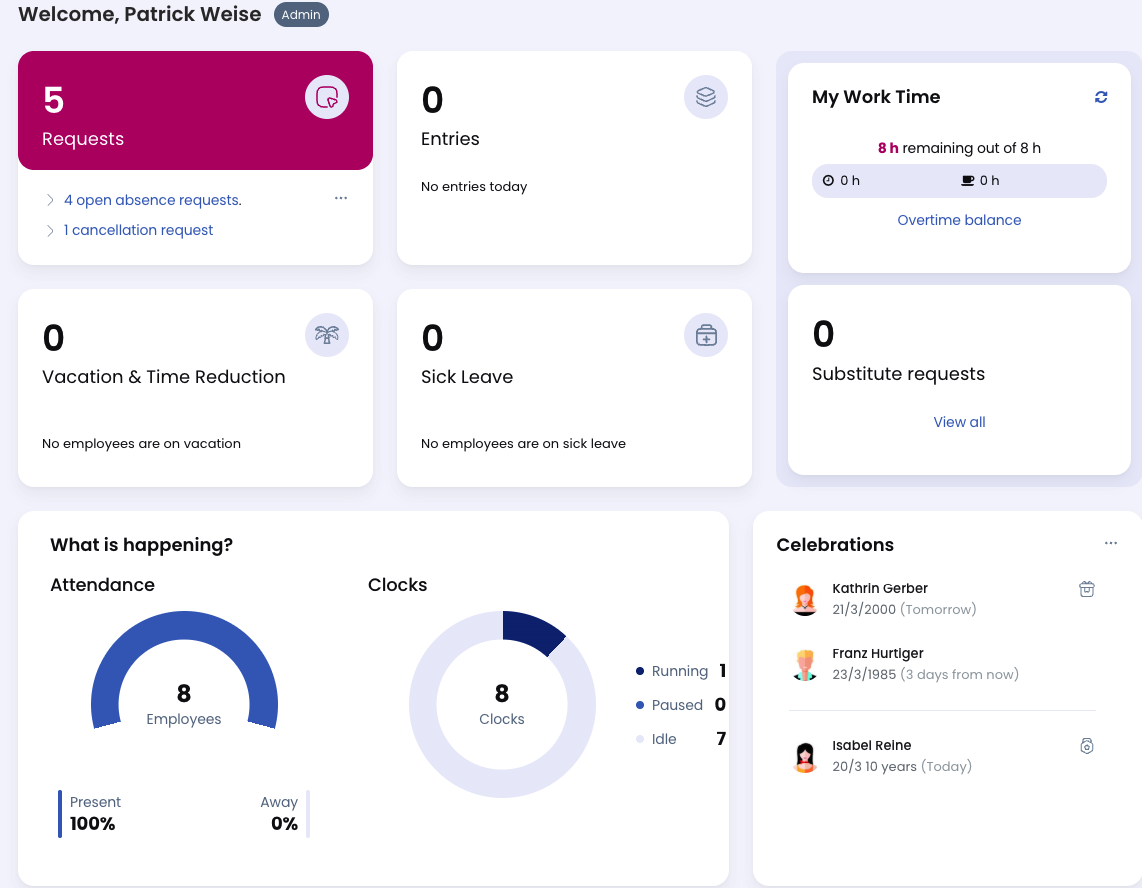The width and height of the screenshot is (1142, 888).
Task: Refresh My Work Time
Action: click(x=1101, y=97)
